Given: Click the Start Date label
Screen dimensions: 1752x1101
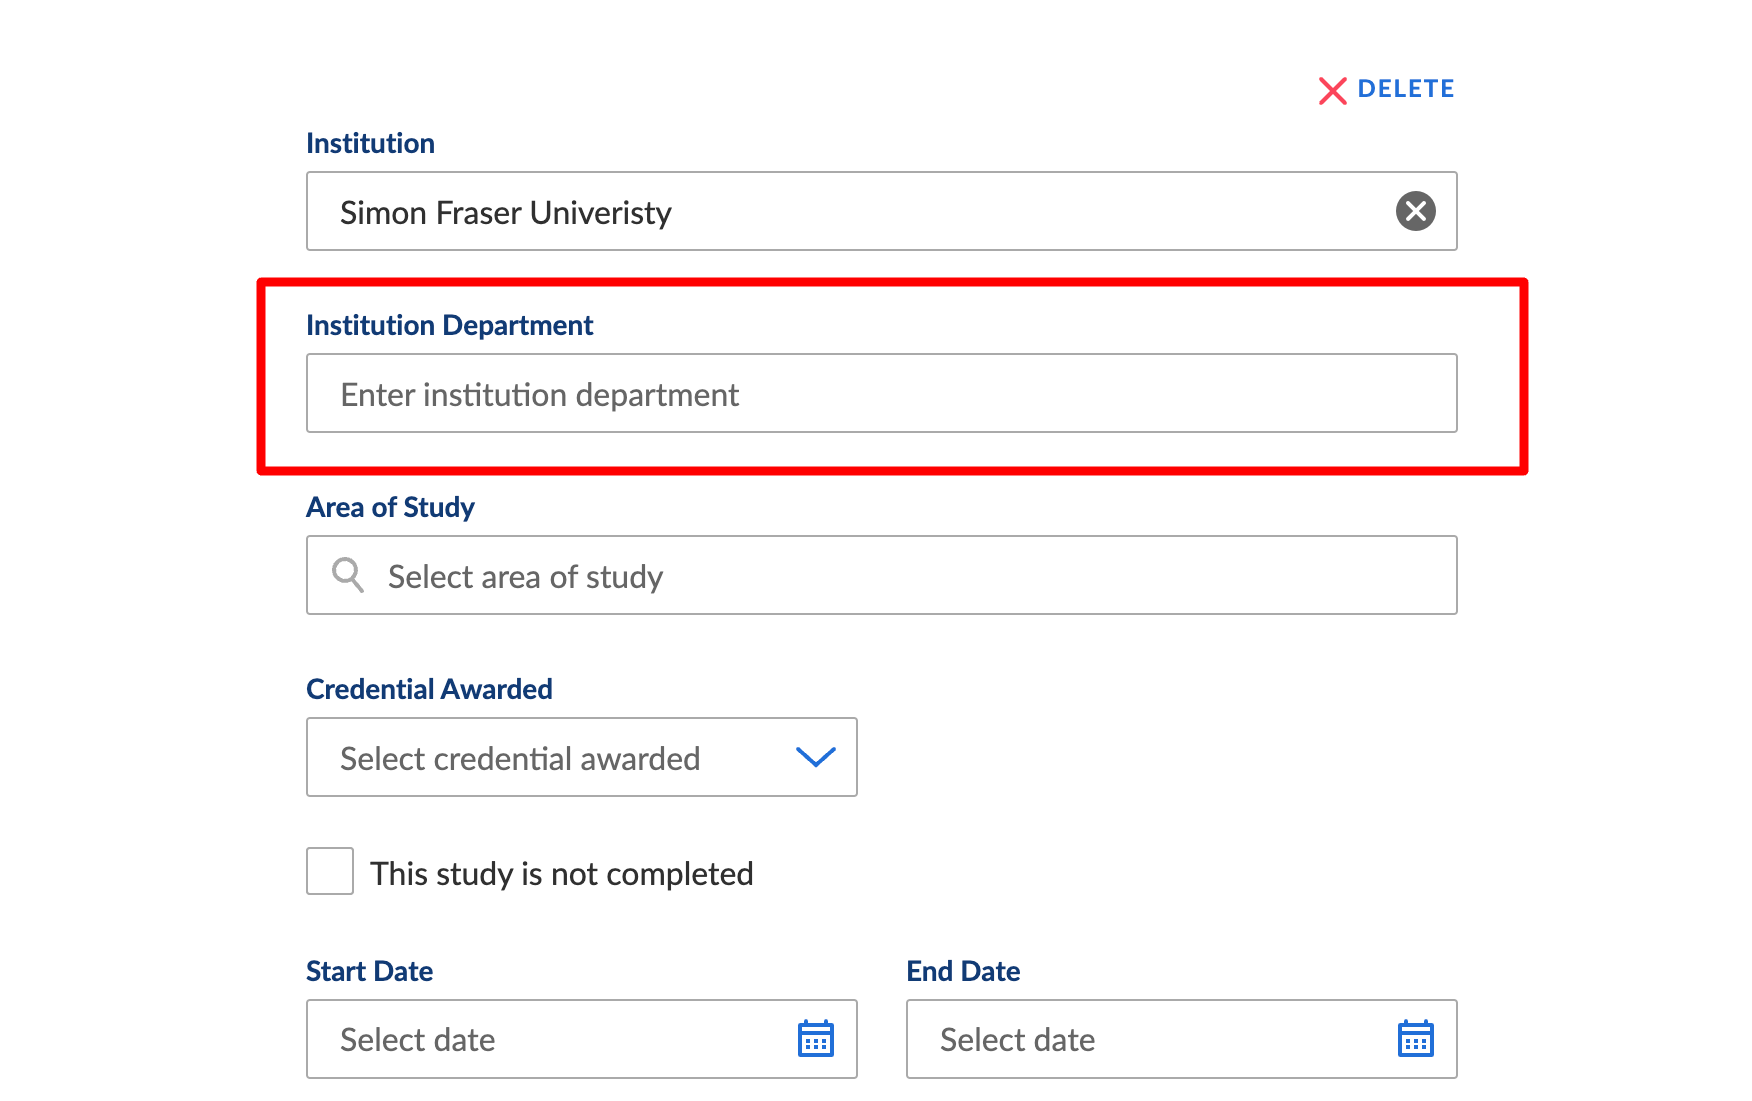Looking at the screenshot, I should tap(369, 972).
